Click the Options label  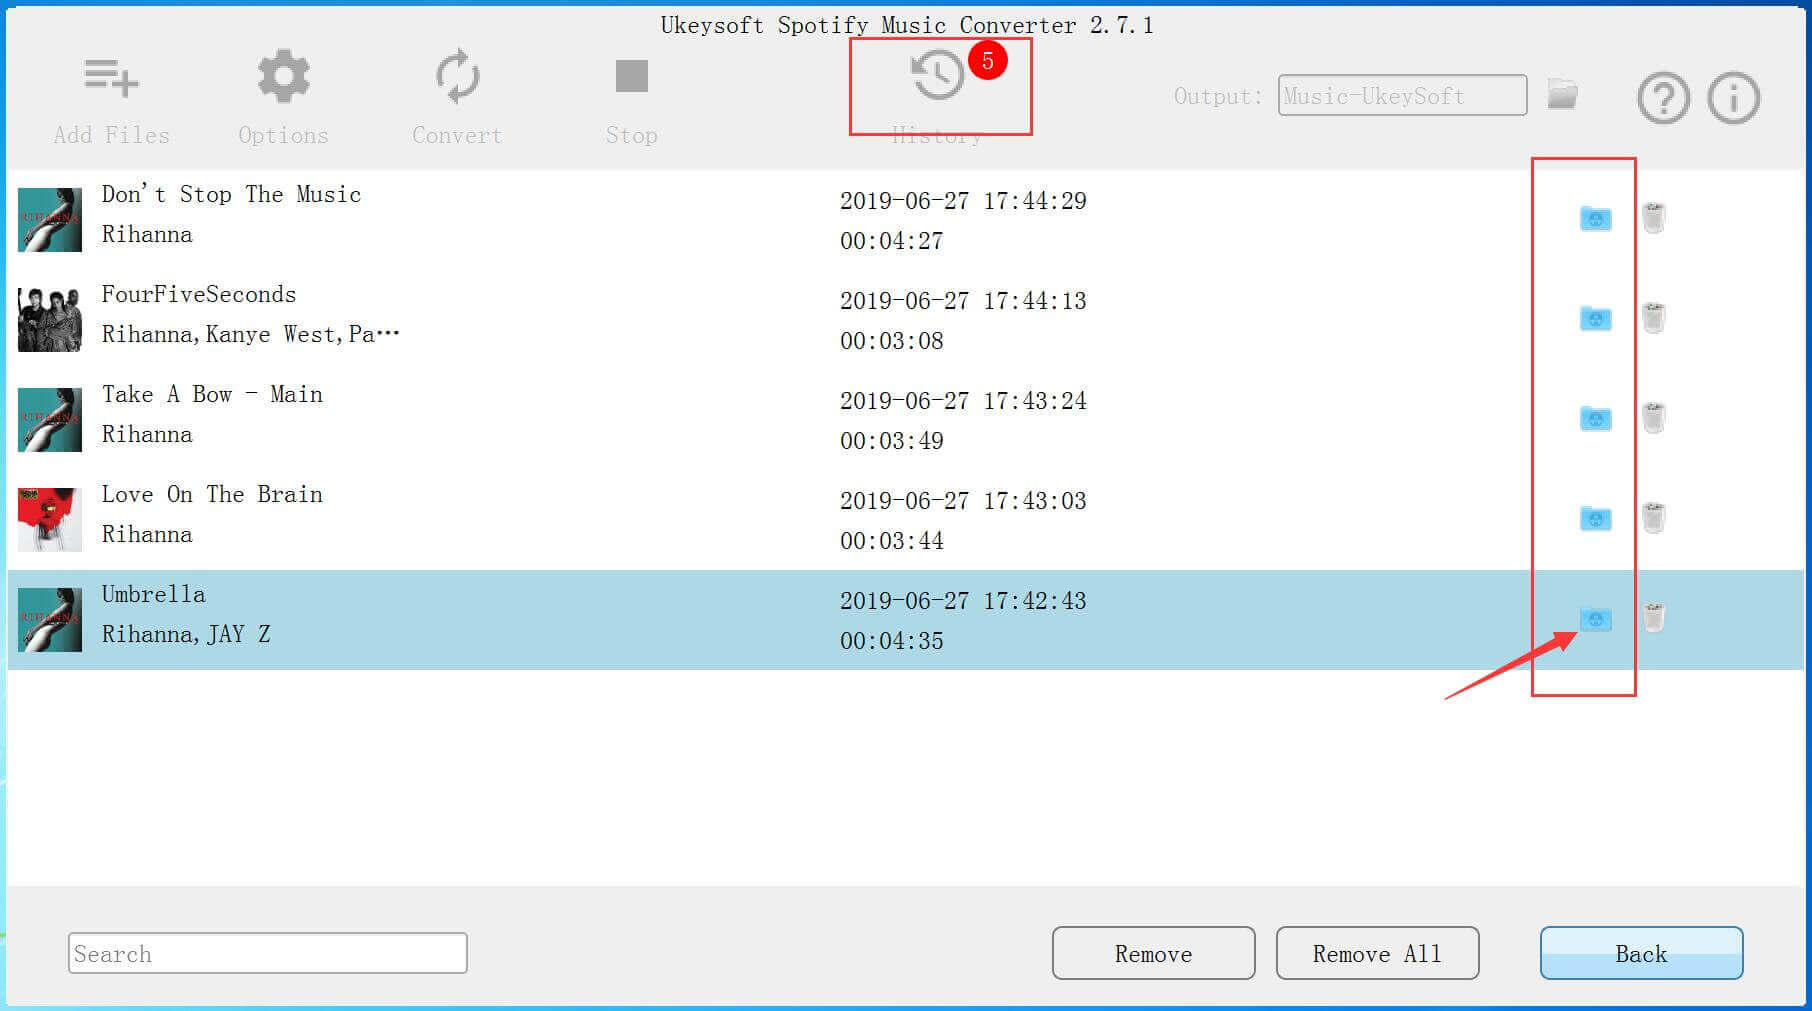click(283, 135)
